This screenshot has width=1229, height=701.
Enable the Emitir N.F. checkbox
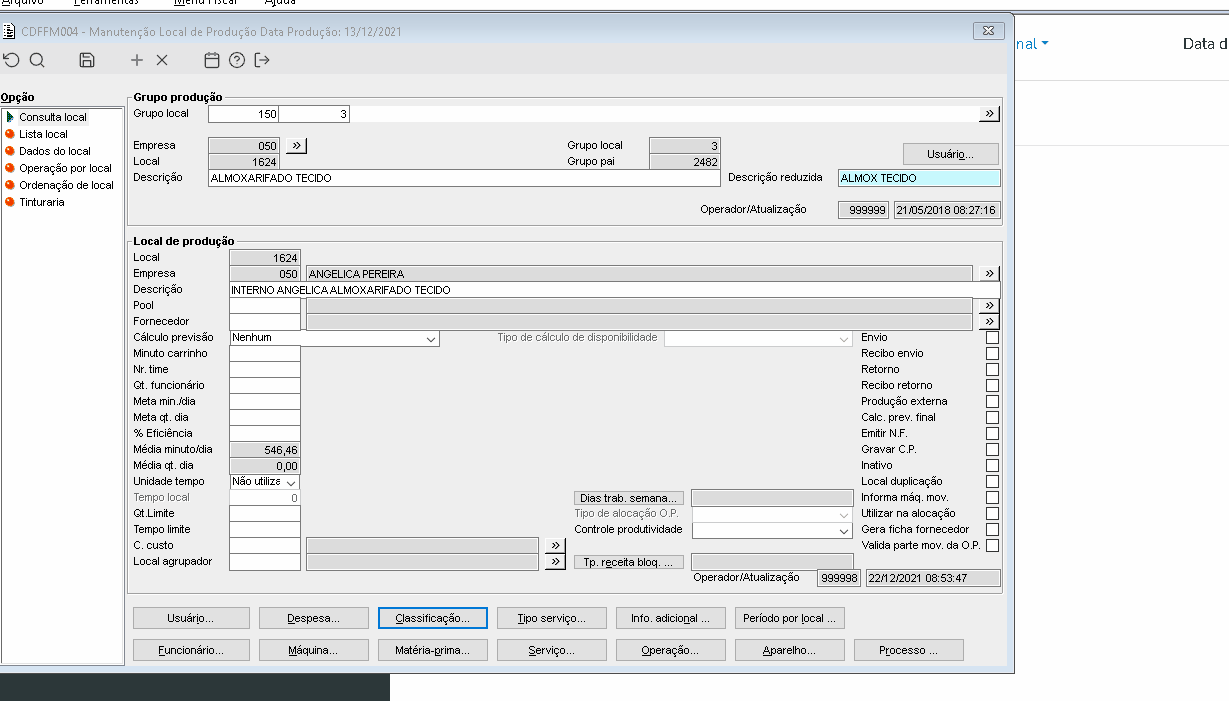[x=992, y=433]
